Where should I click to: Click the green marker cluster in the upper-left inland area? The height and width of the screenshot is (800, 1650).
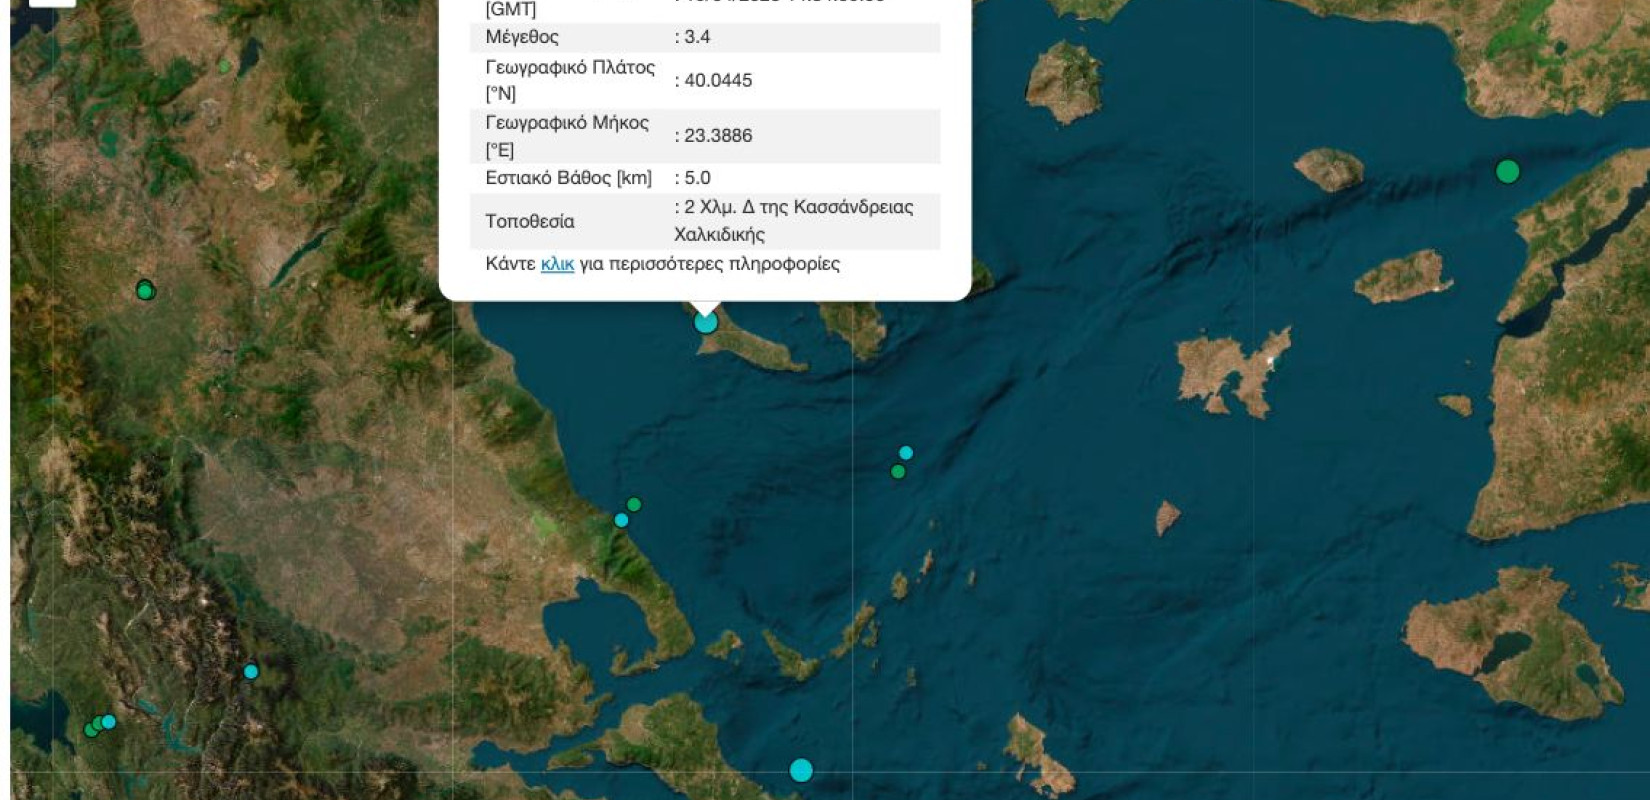[x=145, y=291]
